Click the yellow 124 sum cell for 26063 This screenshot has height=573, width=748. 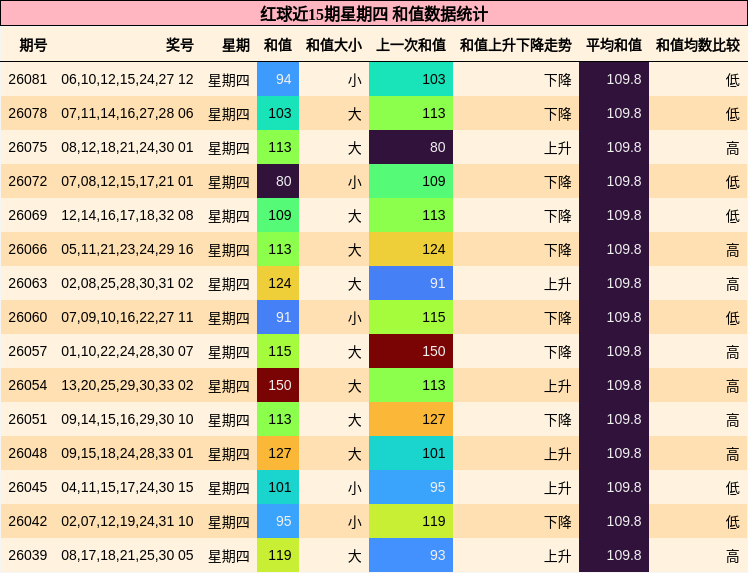pos(278,283)
